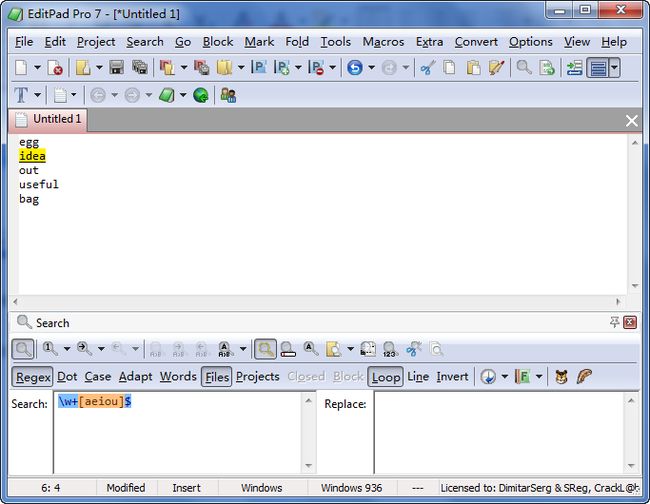
Task: Open the Undo history dropdown arrow
Action: [x=371, y=67]
